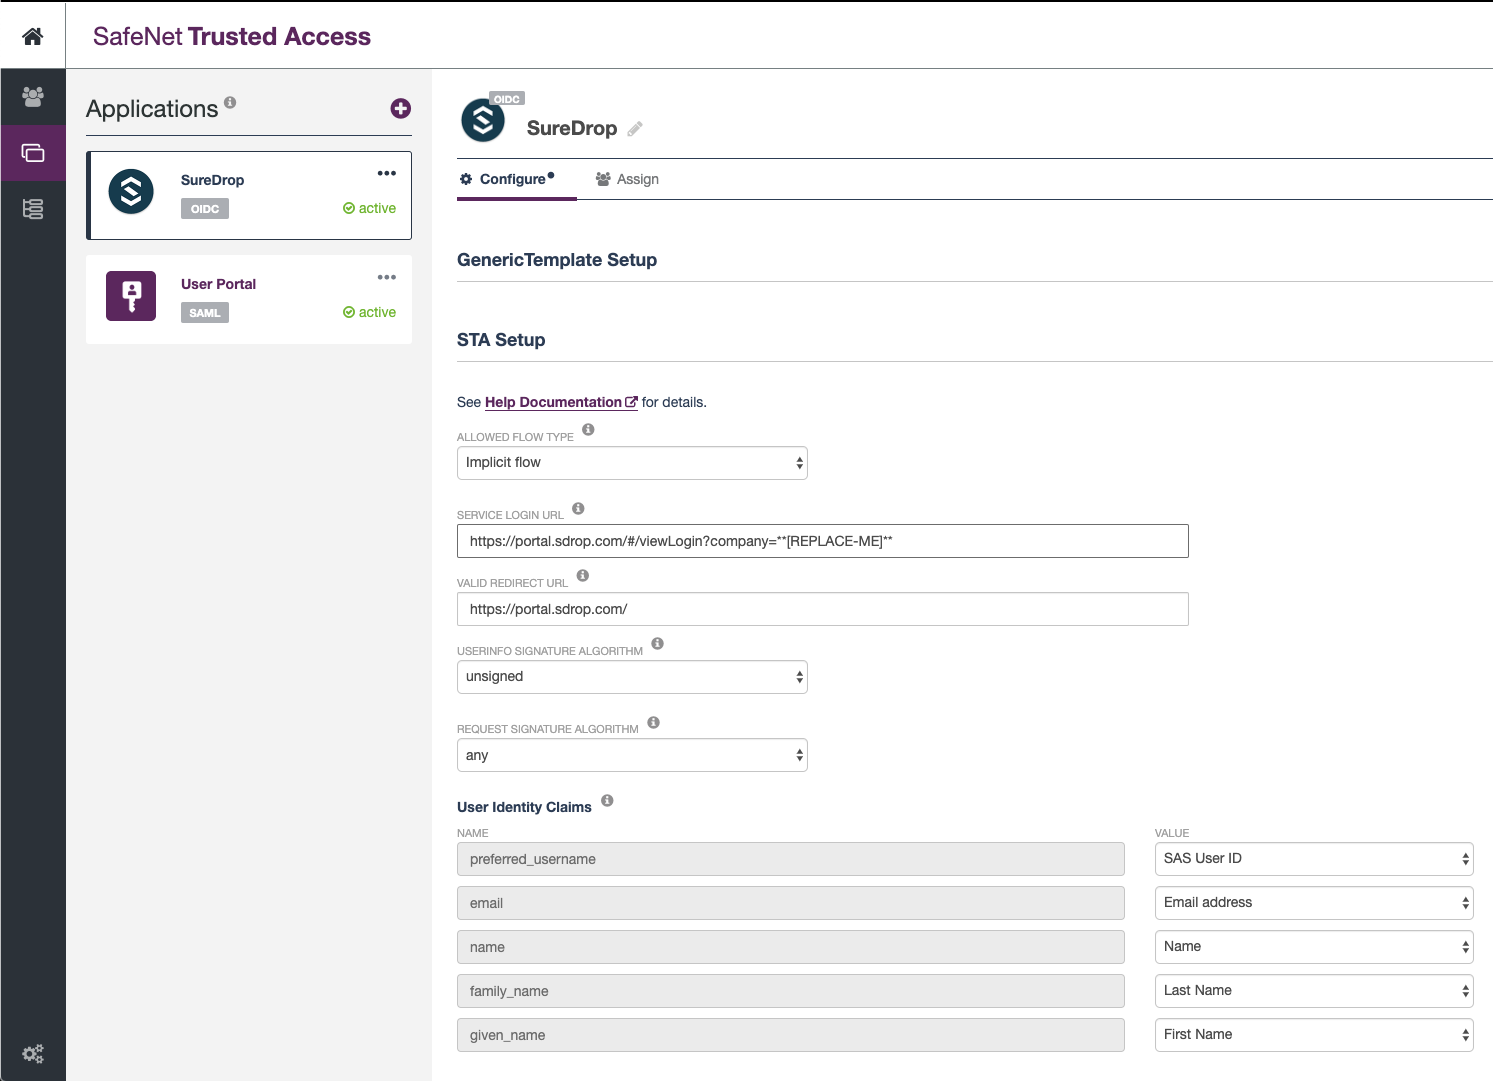Click into the Service Login URL field
The height and width of the screenshot is (1081, 1493).
click(823, 541)
